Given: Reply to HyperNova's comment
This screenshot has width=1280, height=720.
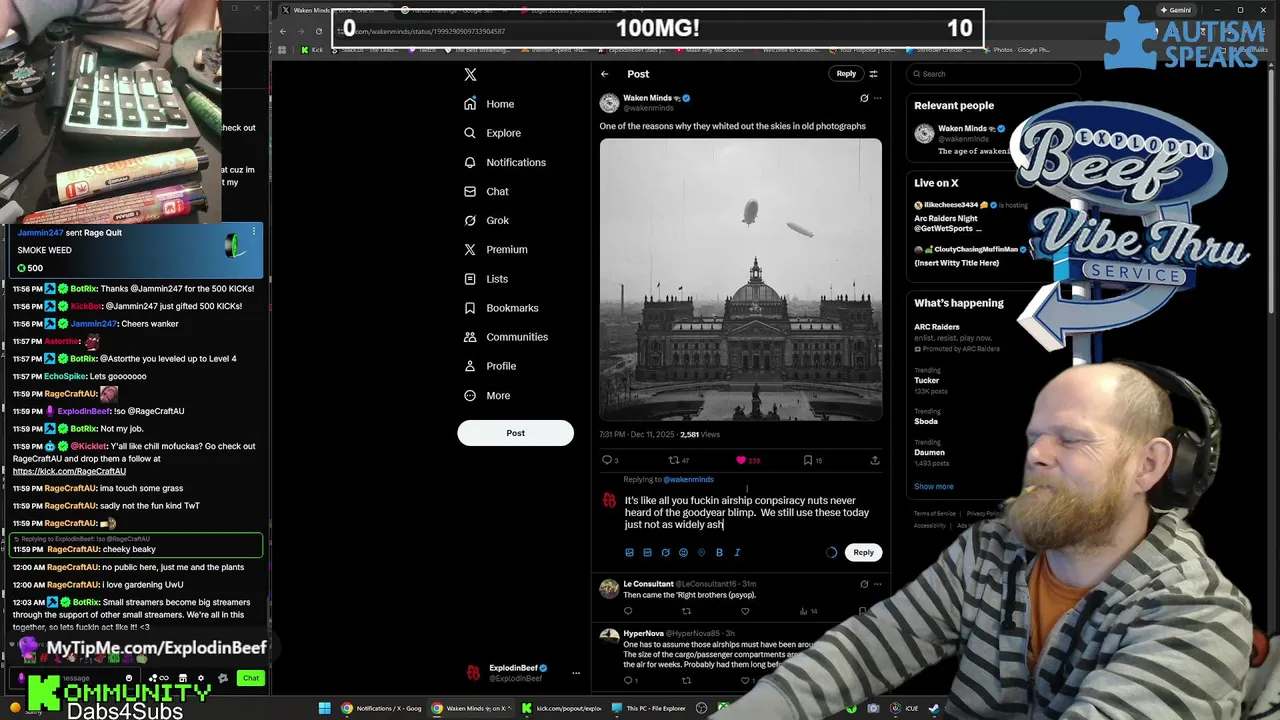Looking at the screenshot, I should click(x=628, y=680).
